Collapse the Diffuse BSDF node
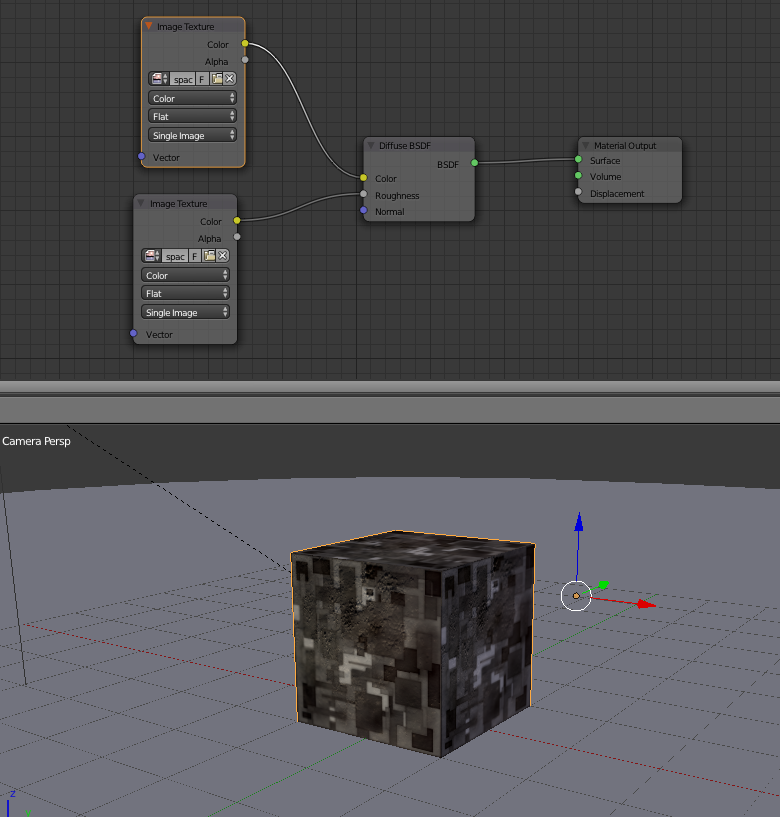 click(370, 145)
